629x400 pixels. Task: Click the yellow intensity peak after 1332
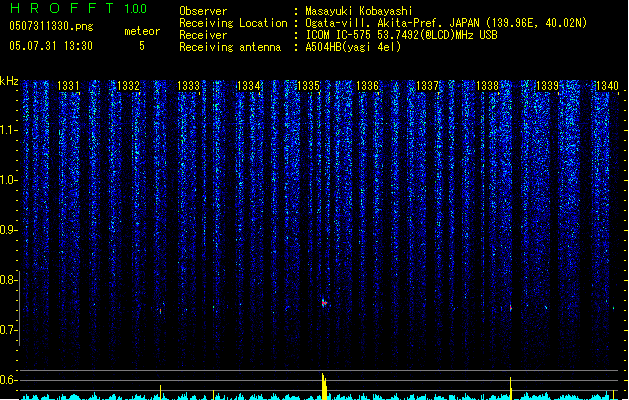pyautogui.click(x=160, y=392)
